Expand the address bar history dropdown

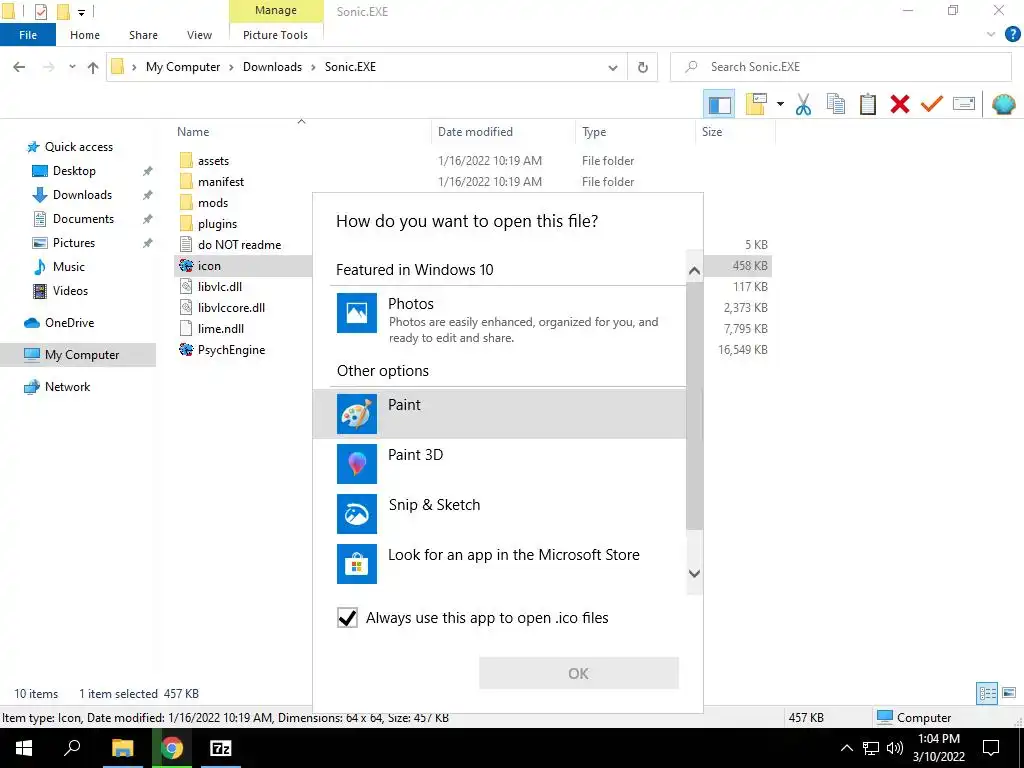613,67
